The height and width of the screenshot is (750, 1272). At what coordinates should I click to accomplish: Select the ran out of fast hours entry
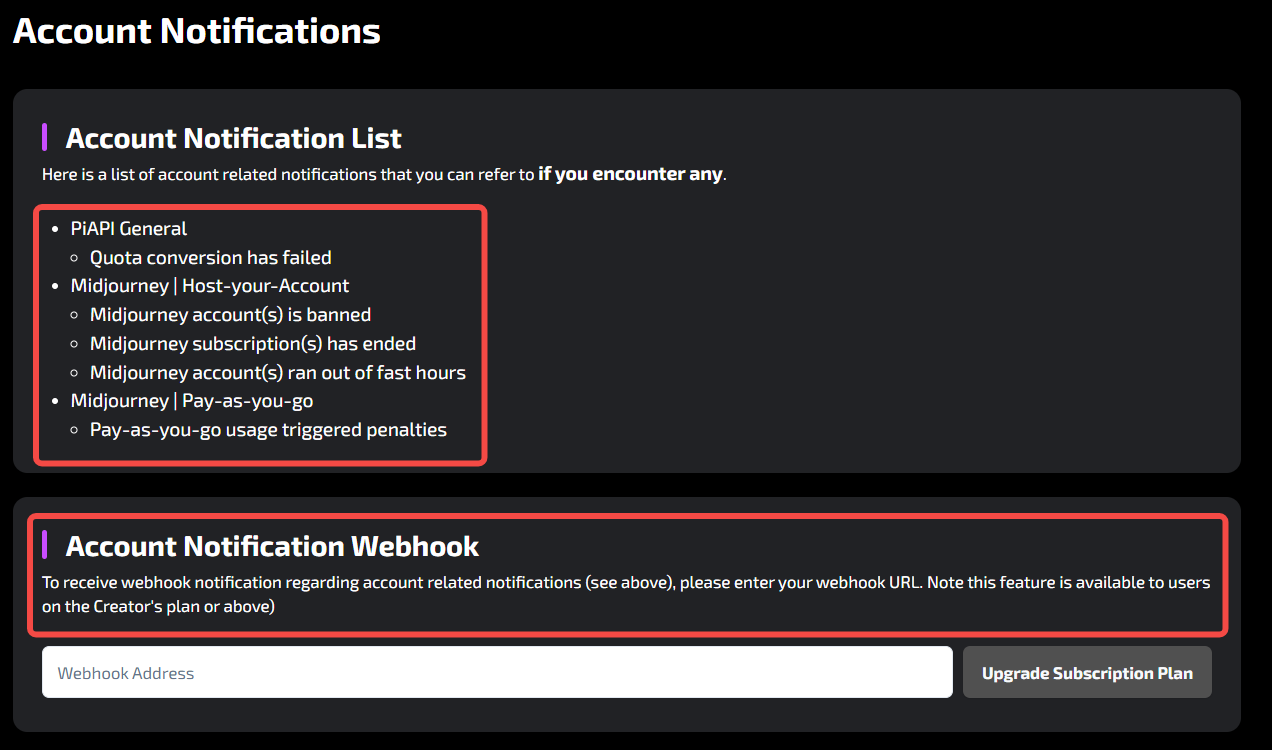pyautogui.click(x=277, y=372)
